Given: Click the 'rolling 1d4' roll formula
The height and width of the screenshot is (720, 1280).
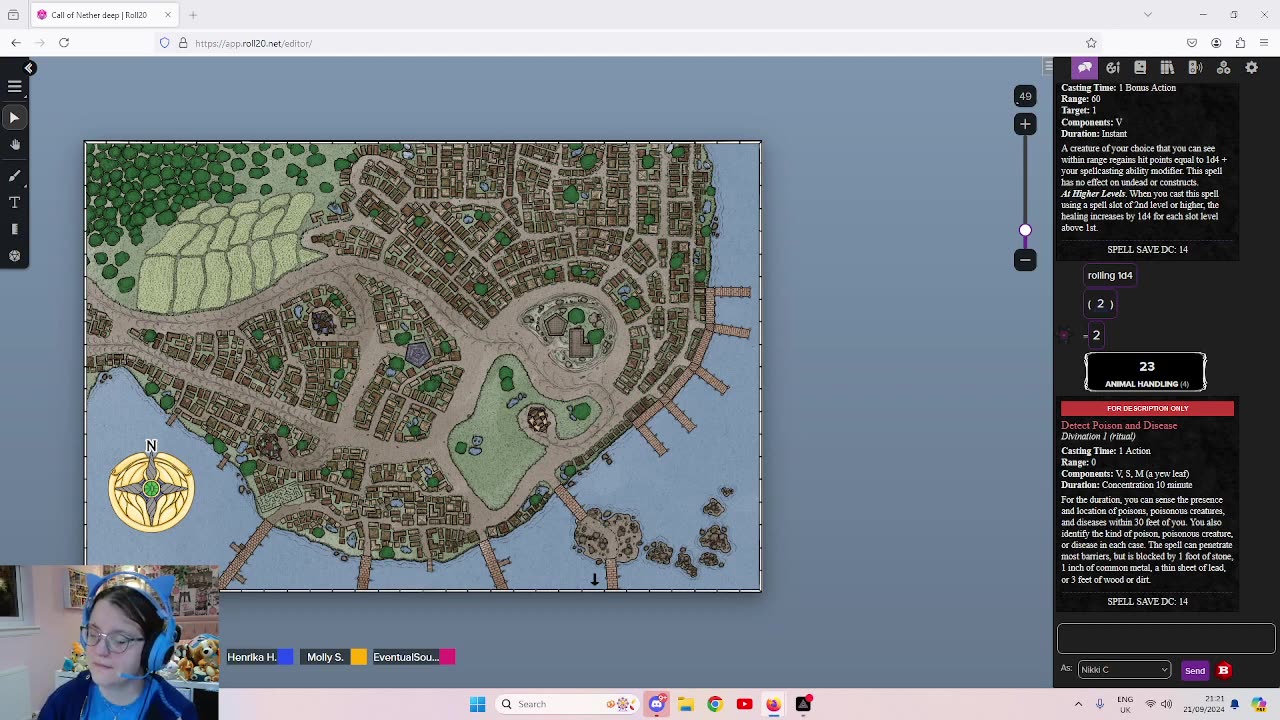Looking at the screenshot, I should [x=1110, y=276].
